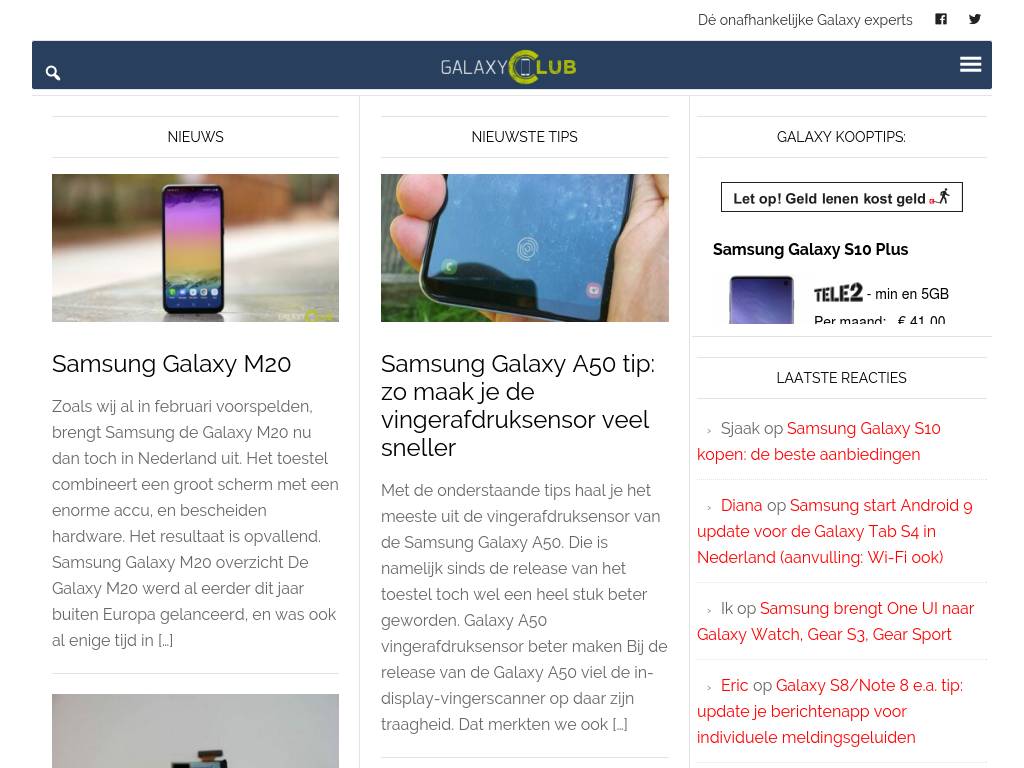Click the GalaxyClub logo
Screen dimensions: 1024x768
coord(509,67)
